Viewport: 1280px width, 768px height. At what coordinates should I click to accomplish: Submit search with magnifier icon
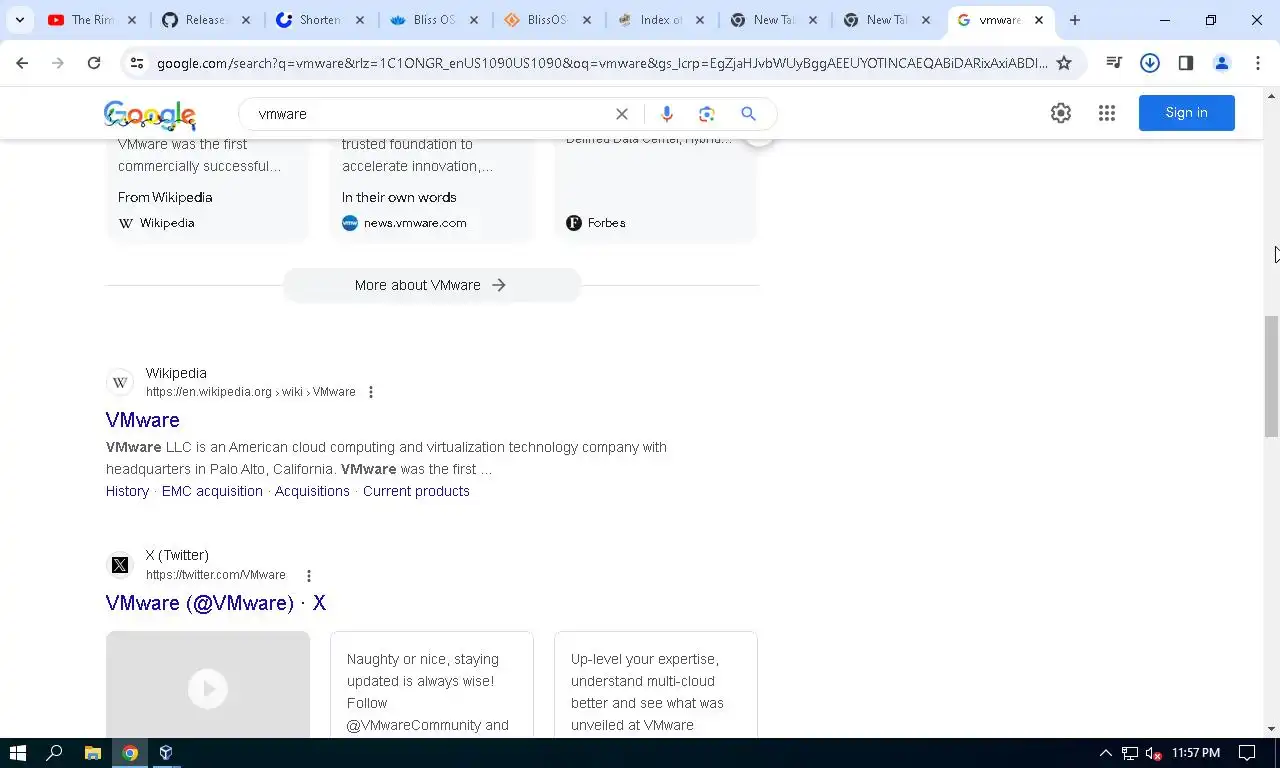(x=748, y=114)
